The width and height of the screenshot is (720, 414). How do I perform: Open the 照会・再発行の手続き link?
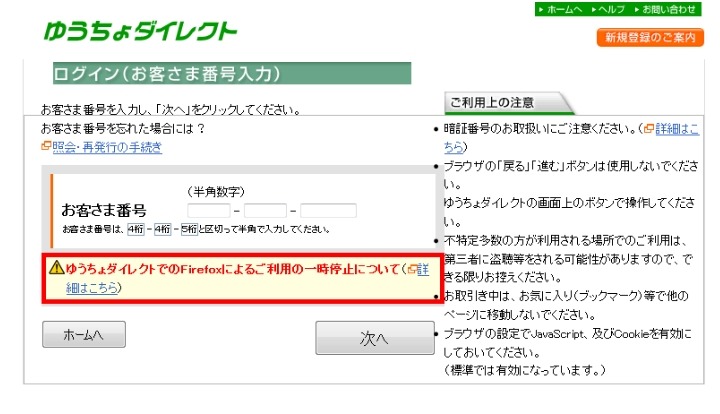point(107,147)
